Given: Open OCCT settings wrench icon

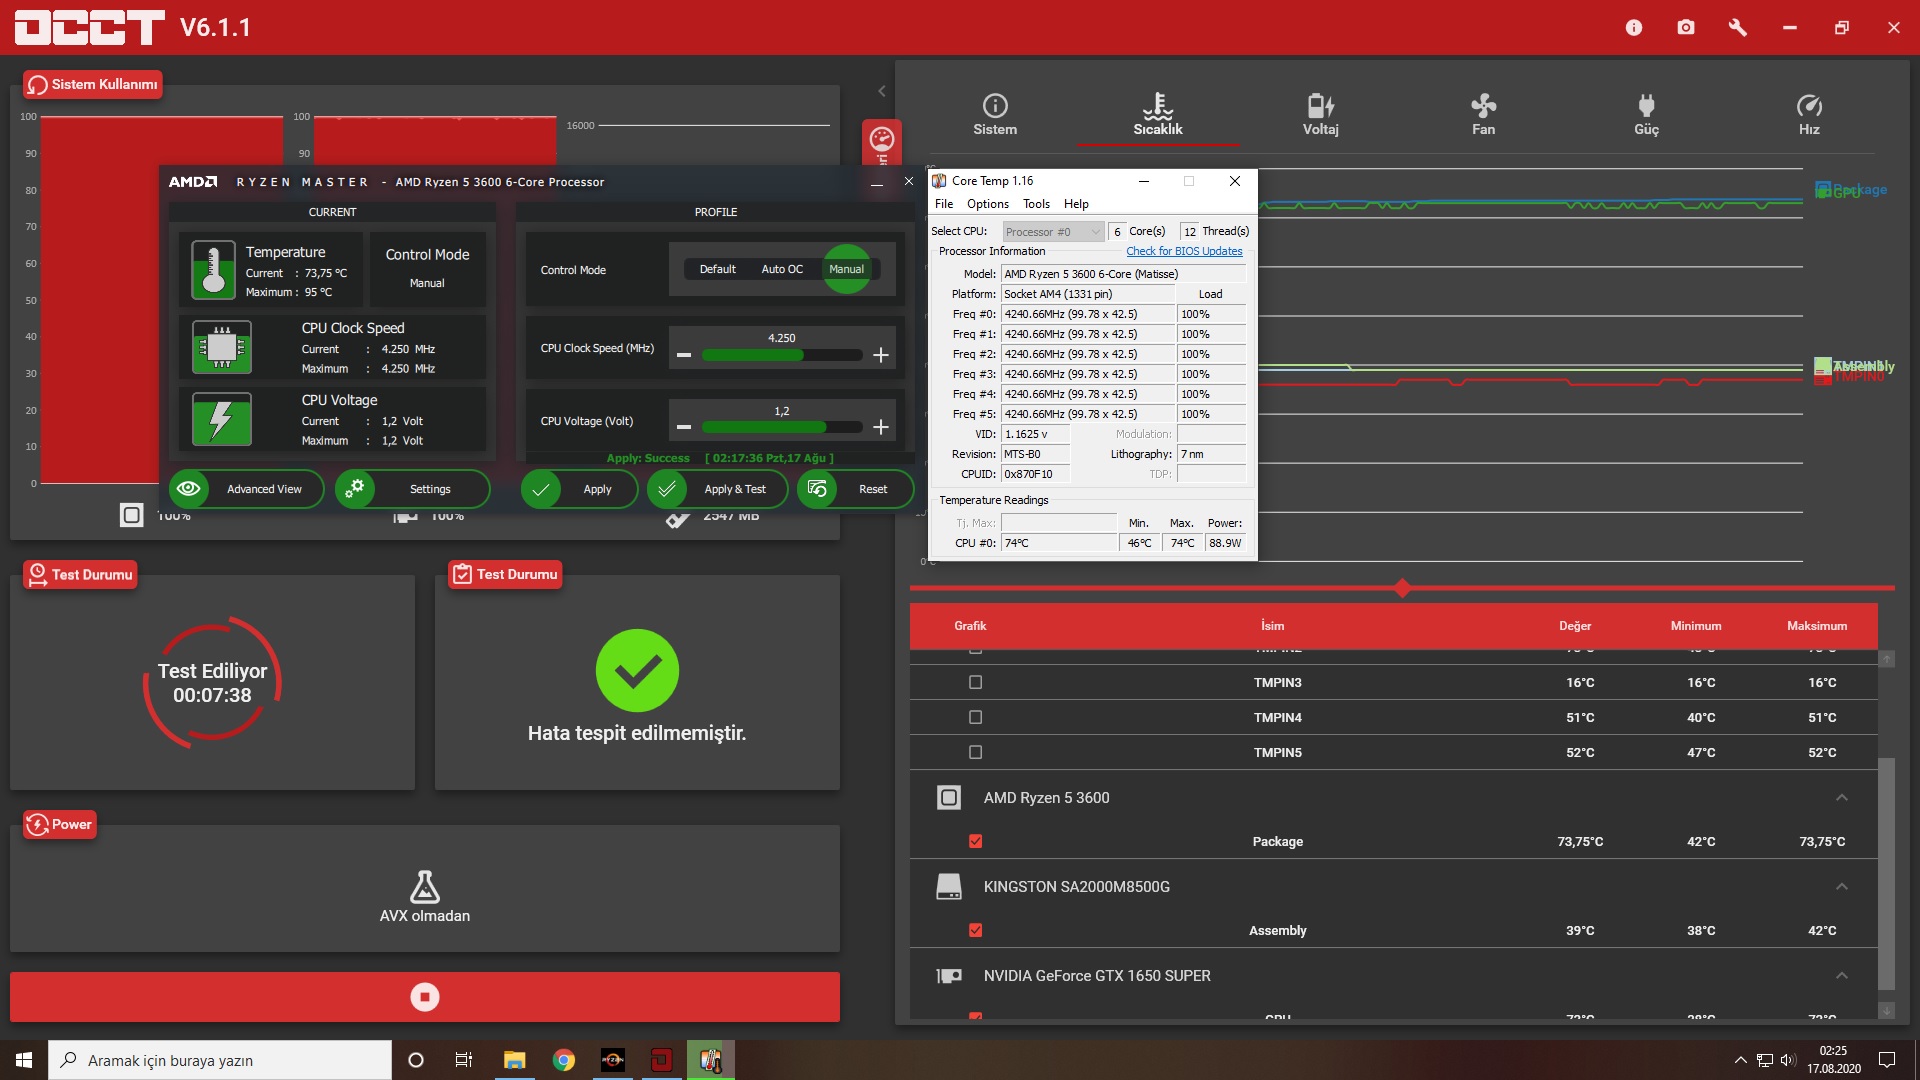Looking at the screenshot, I should click(1738, 28).
